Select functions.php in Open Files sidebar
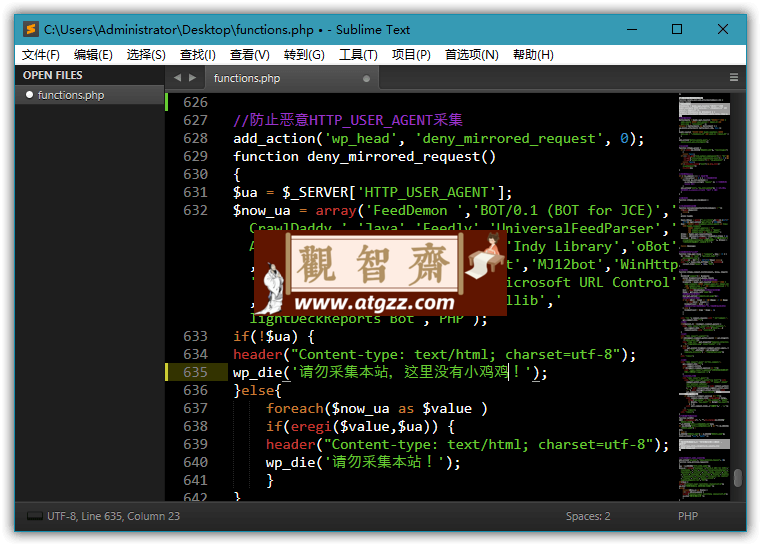This screenshot has width=761, height=546. pyautogui.click(x=90, y=95)
